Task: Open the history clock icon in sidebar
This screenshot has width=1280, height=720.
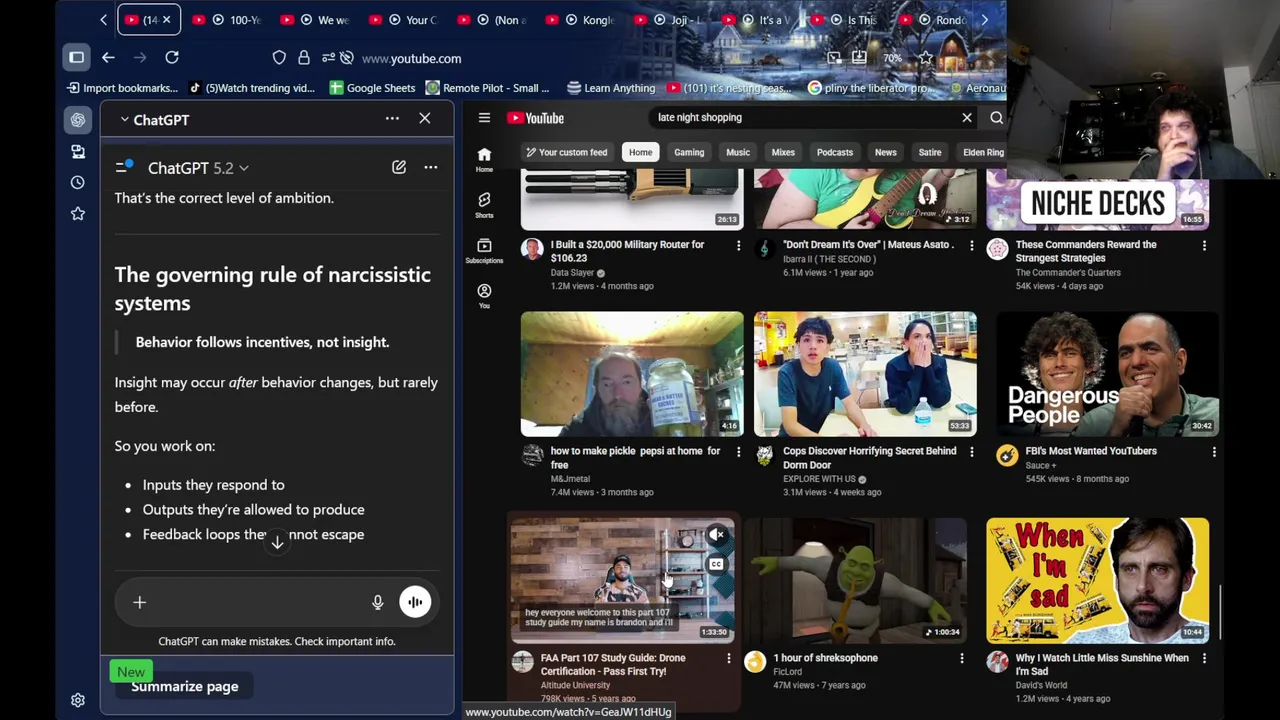Action: [x=78, y=183]
